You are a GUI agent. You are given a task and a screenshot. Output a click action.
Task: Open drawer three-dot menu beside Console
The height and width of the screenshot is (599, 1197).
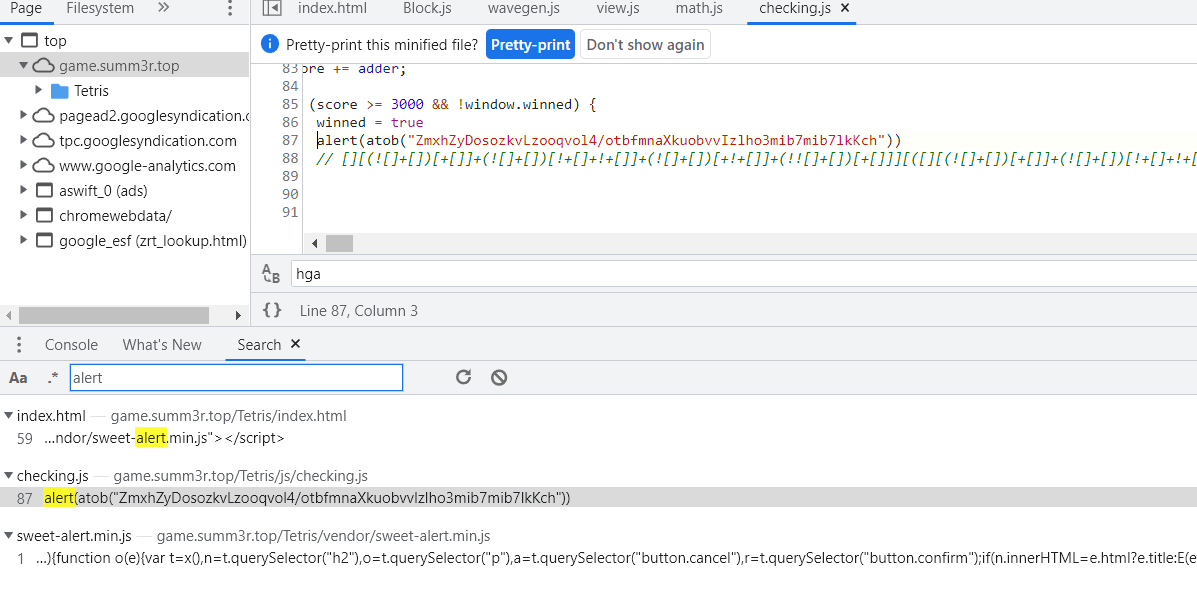(x=19, y=345)
